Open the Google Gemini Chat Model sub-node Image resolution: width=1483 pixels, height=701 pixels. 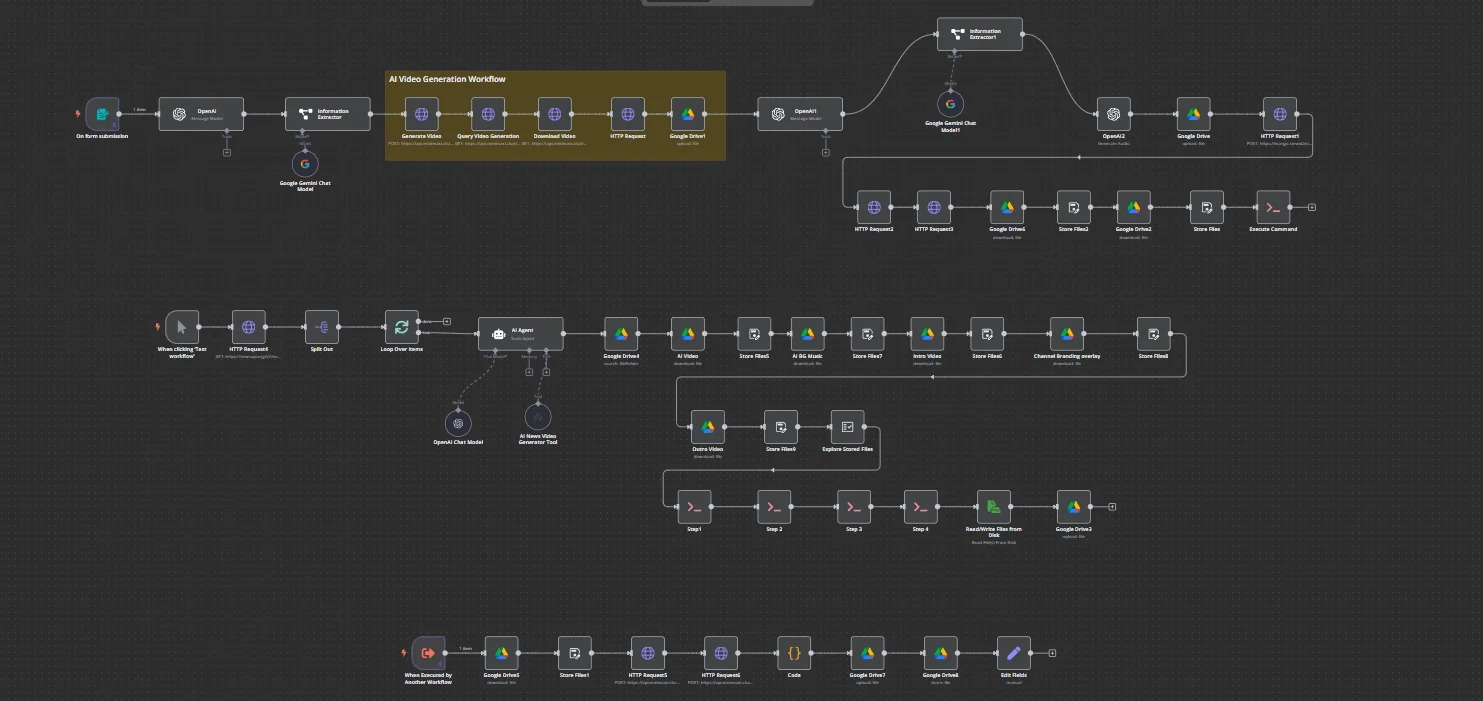pyautogui.click(x=305, y=165)
